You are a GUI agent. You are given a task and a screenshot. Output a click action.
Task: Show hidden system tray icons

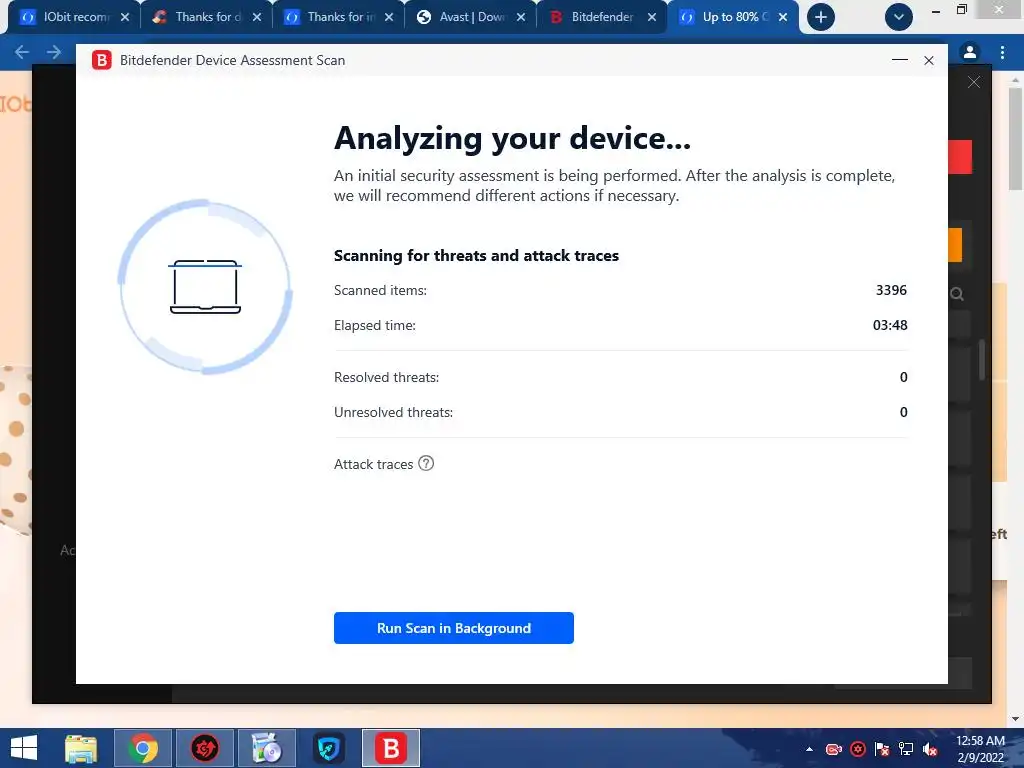click(809, 749)
